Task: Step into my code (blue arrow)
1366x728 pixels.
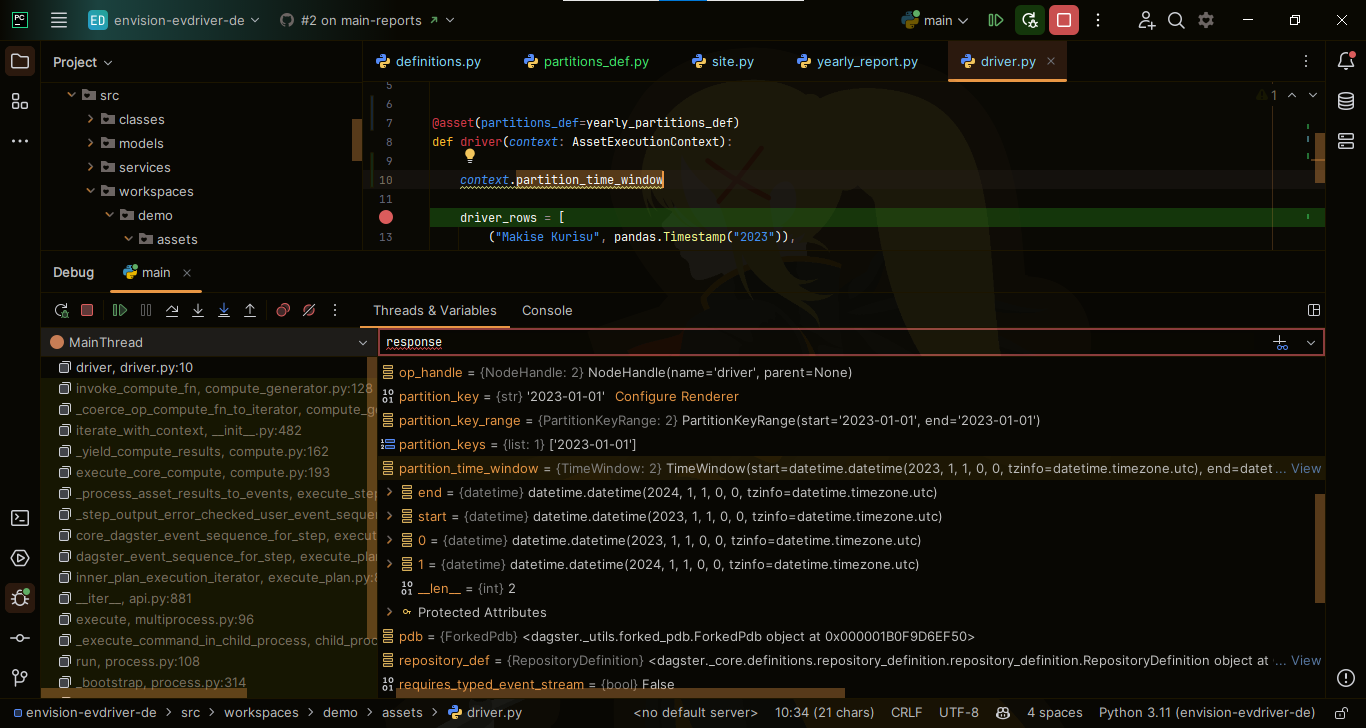Action: click(224, 310)
